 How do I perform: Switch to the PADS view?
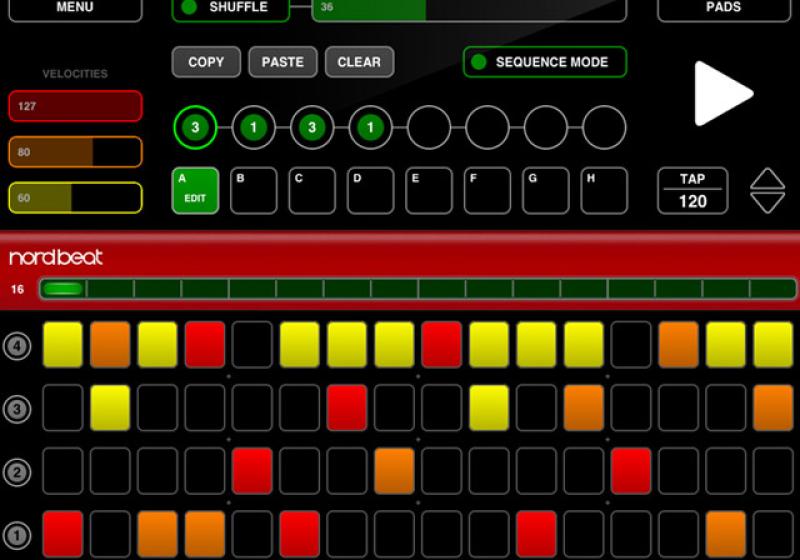tap(723, 8)
